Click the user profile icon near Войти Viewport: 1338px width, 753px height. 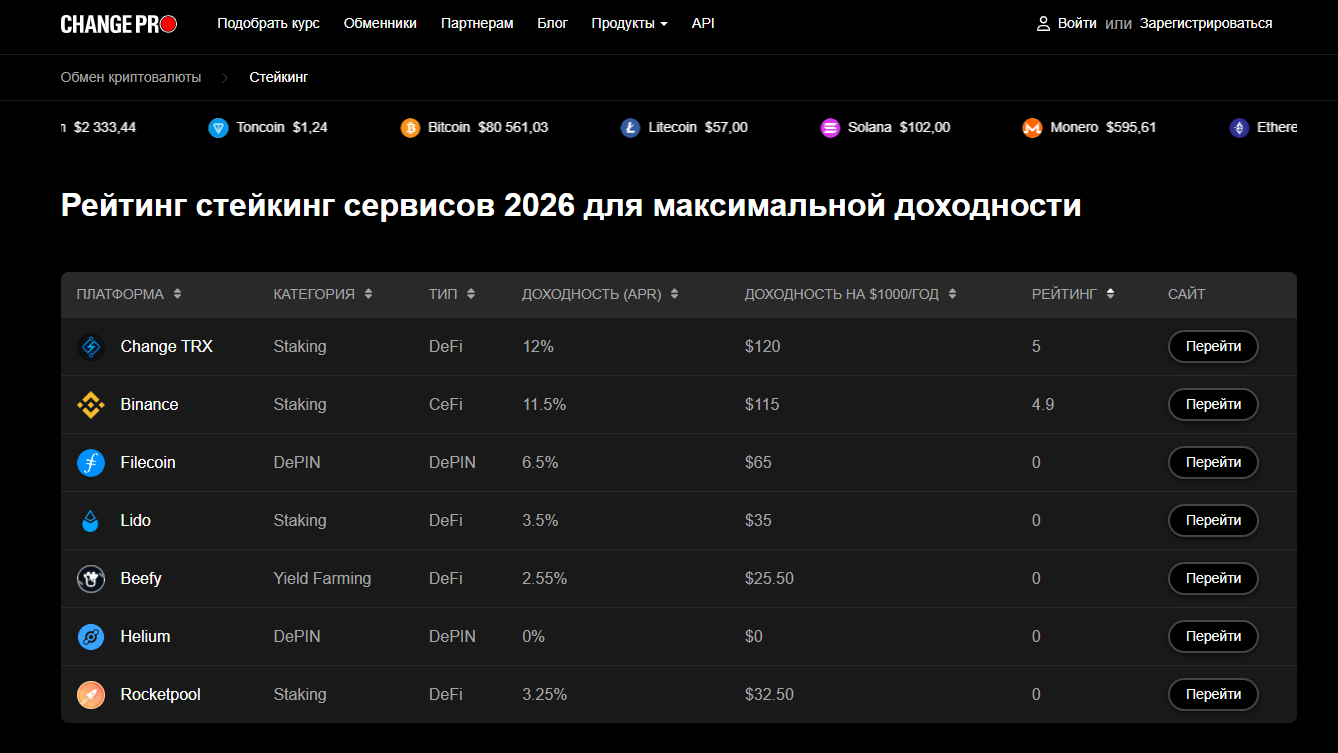point(1043,23)
